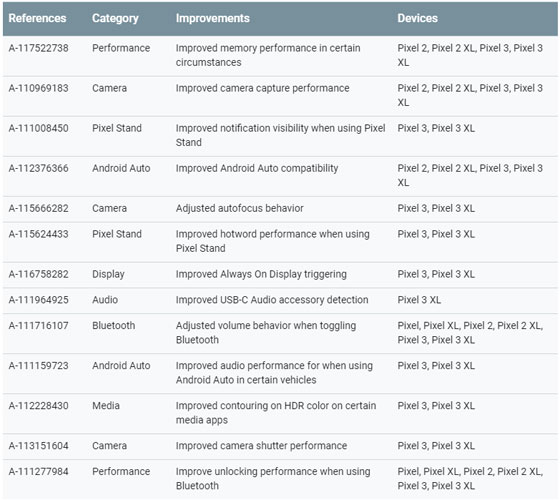
Task: Click devices cell in A-112228430 row
Action: coord(436,405)
